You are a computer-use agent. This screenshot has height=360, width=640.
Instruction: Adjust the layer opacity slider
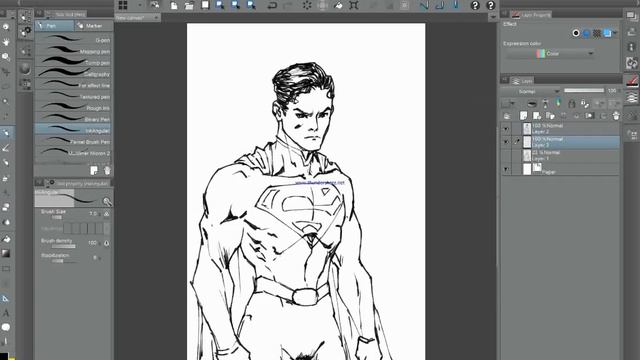[584, 91]
